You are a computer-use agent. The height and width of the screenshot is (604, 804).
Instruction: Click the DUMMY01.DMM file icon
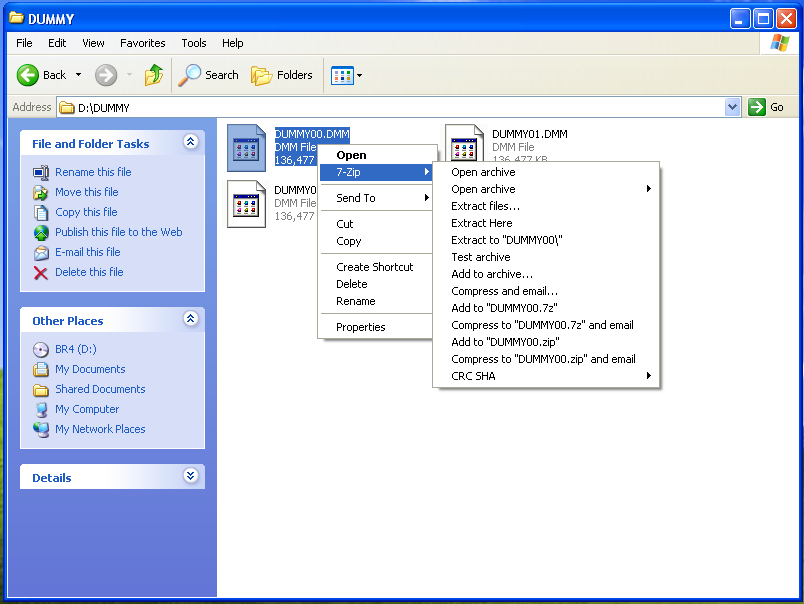click(465, 146)
